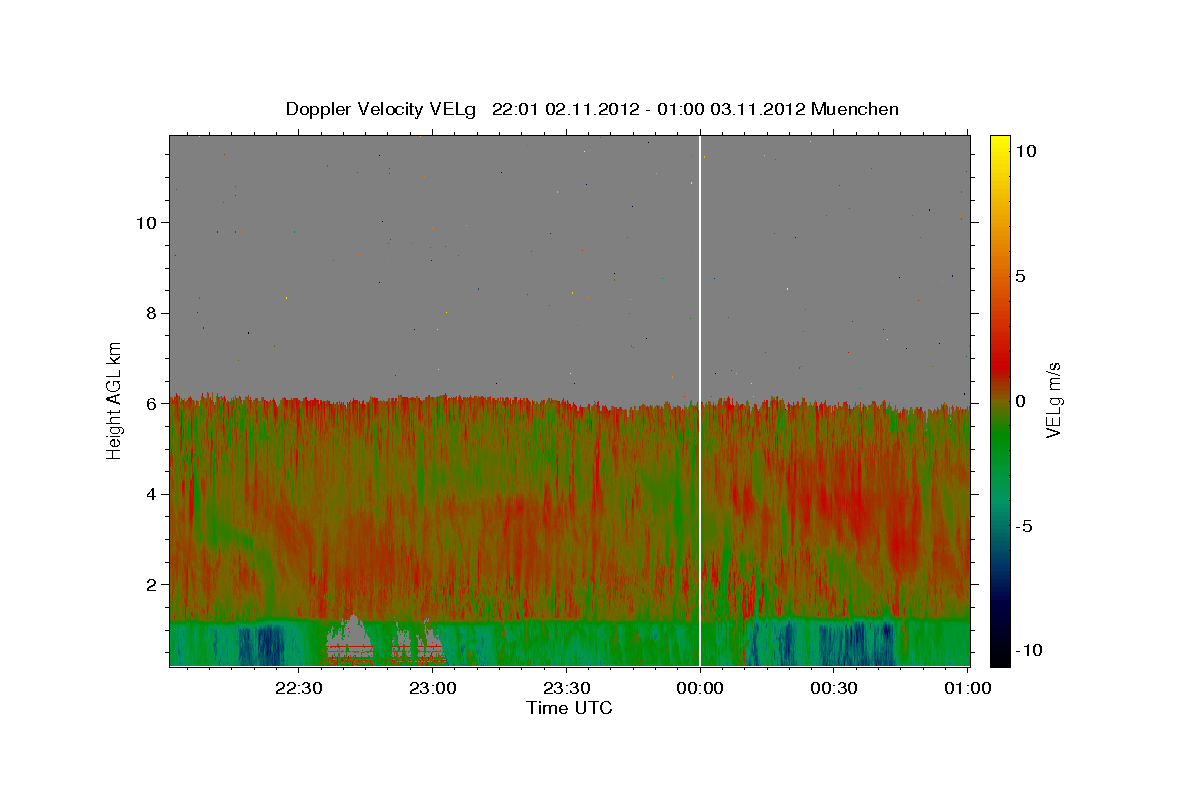Click the 23:00 time tick label
The width and height of the screenshot is (1200, 800).
[433, 688]
